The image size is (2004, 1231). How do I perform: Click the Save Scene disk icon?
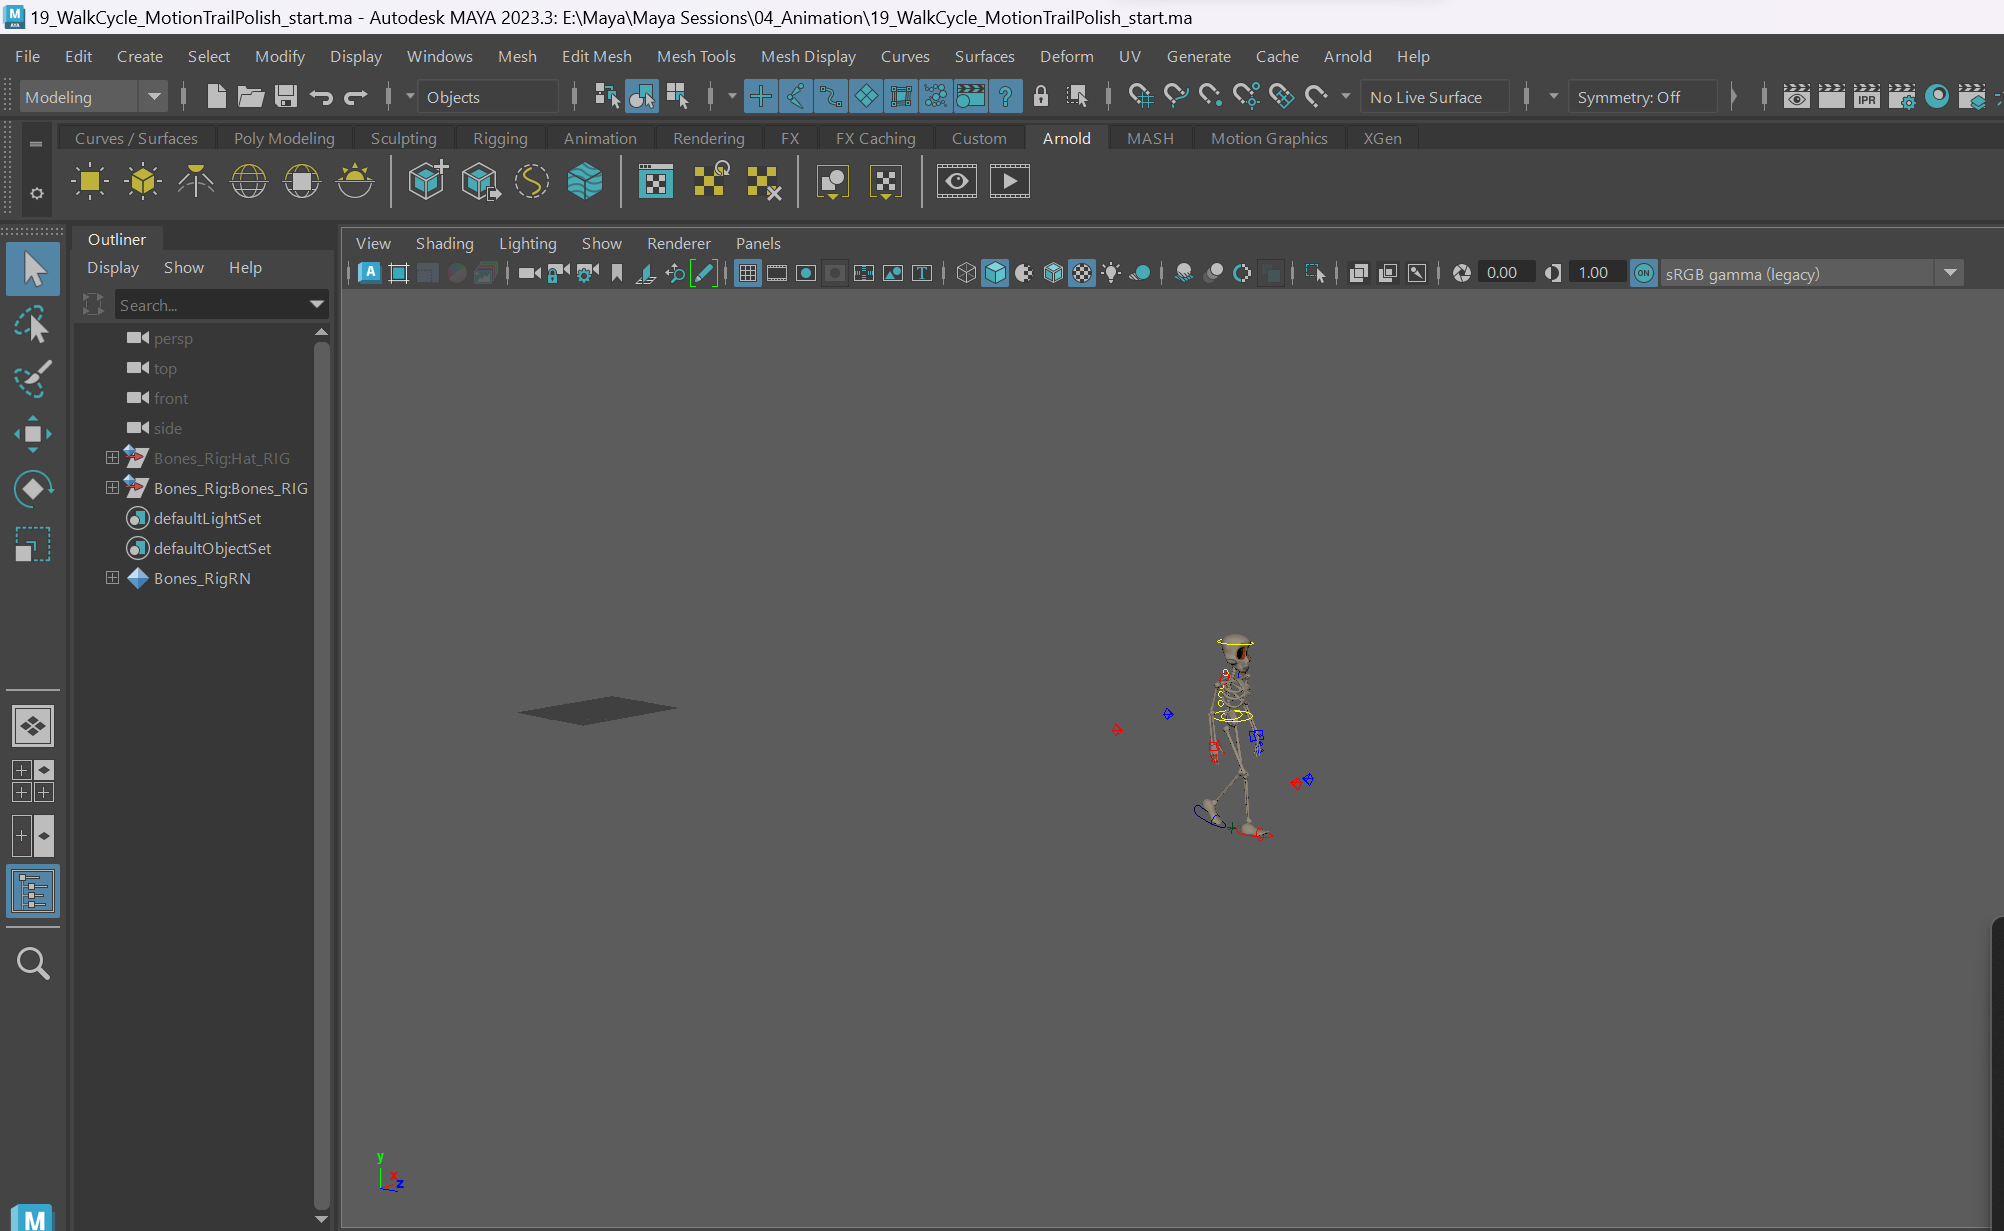pos(286,96)
